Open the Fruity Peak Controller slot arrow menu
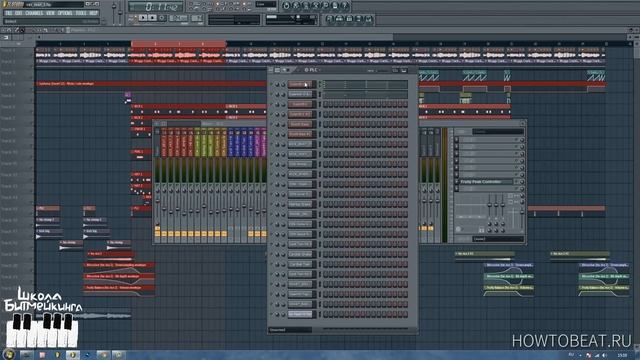 tap(456, 182)
